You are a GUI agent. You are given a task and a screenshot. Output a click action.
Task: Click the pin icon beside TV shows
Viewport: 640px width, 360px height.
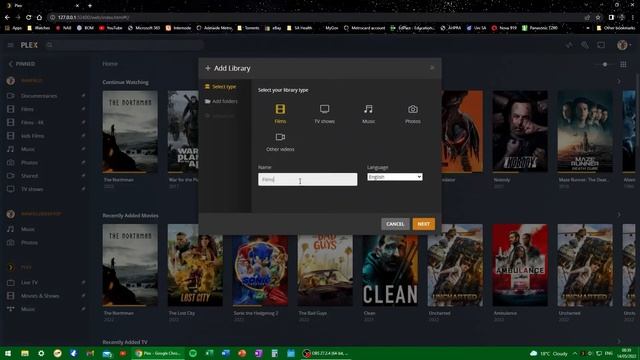pos(83,189)
